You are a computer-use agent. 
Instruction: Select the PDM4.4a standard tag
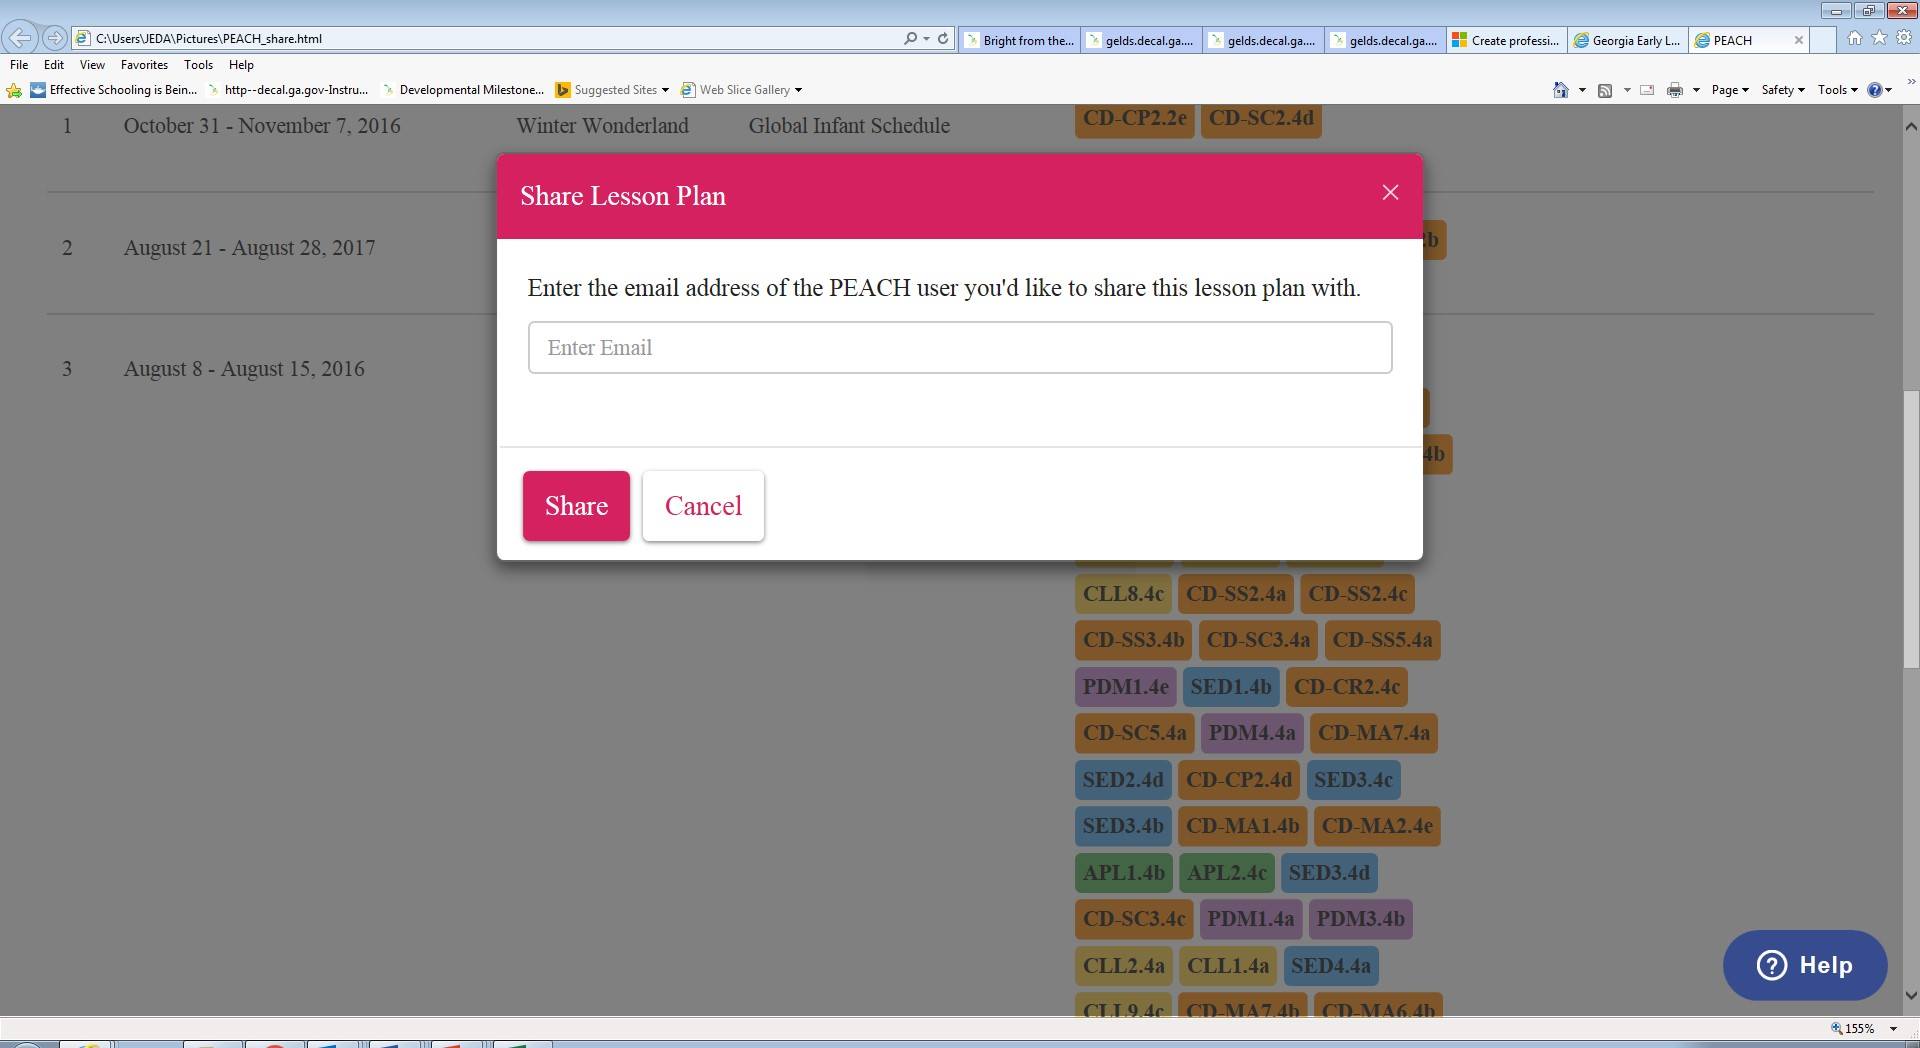[x=1252, y=733]
